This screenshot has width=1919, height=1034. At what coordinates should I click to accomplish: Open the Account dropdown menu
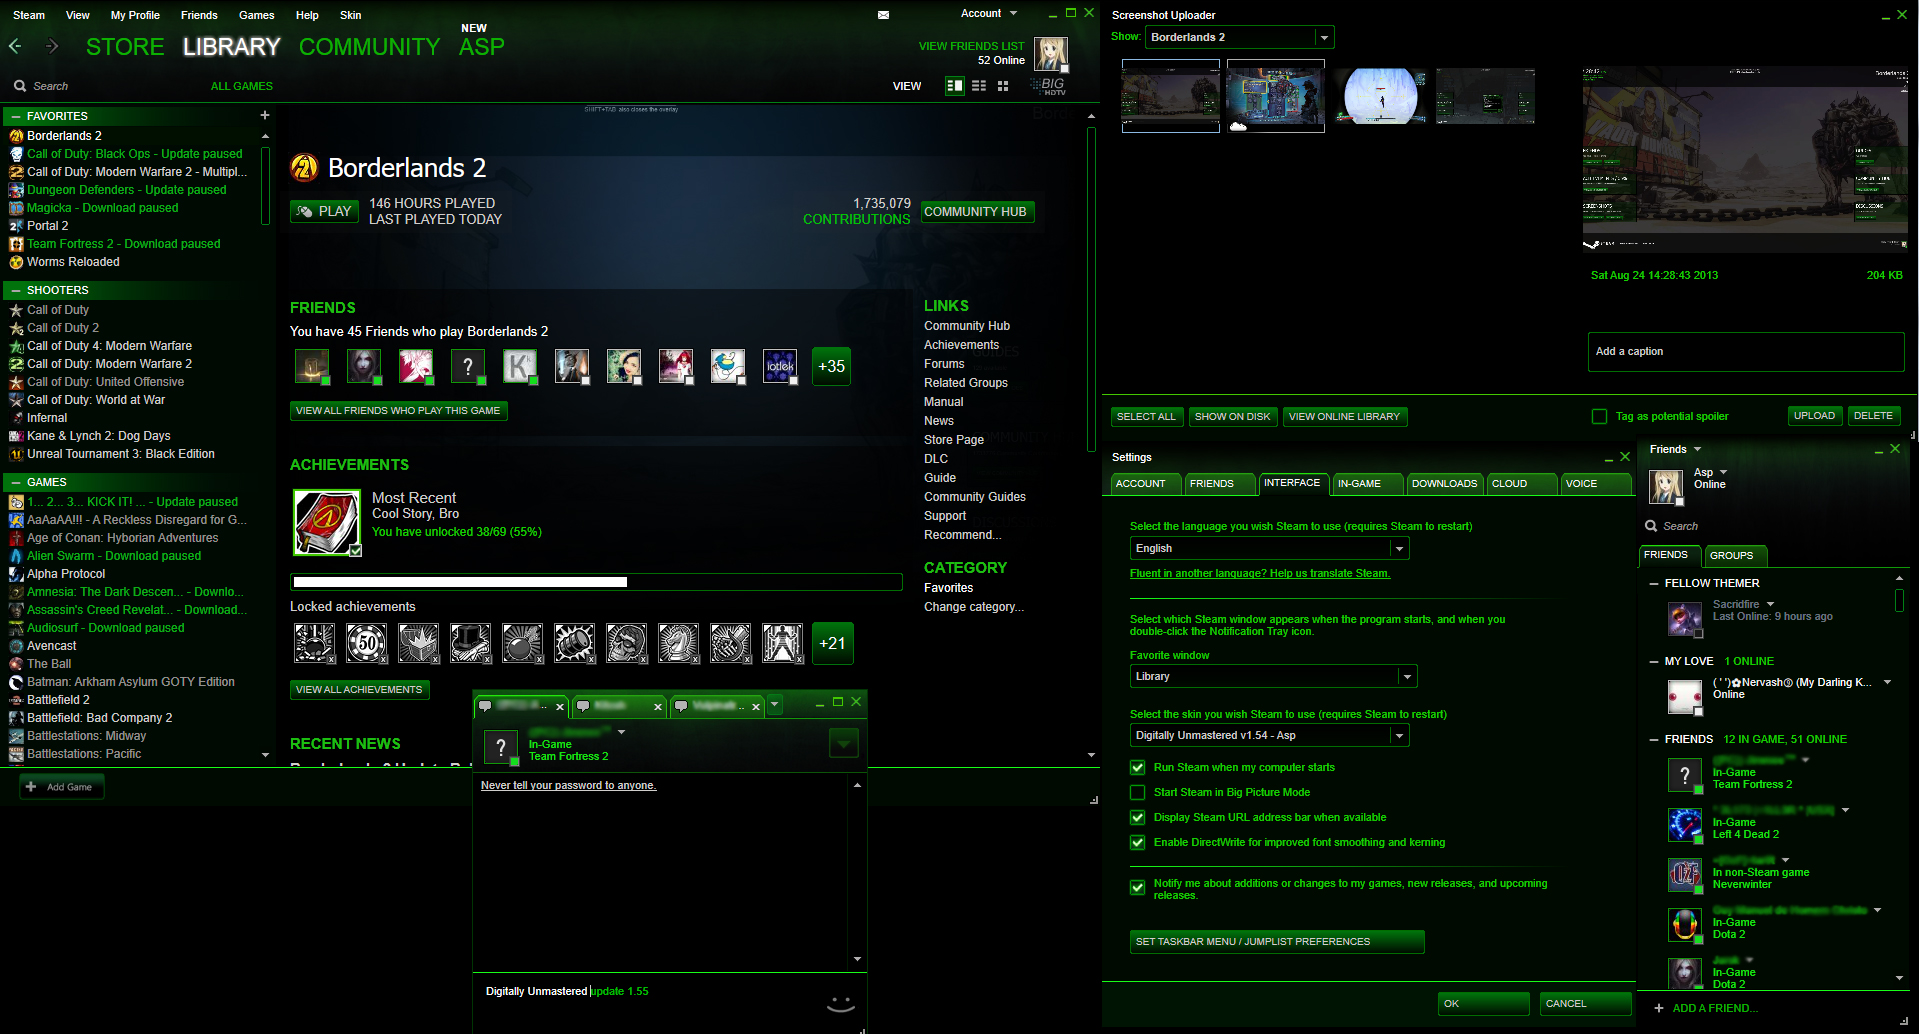pyautogui.click(x=989, y=14)
